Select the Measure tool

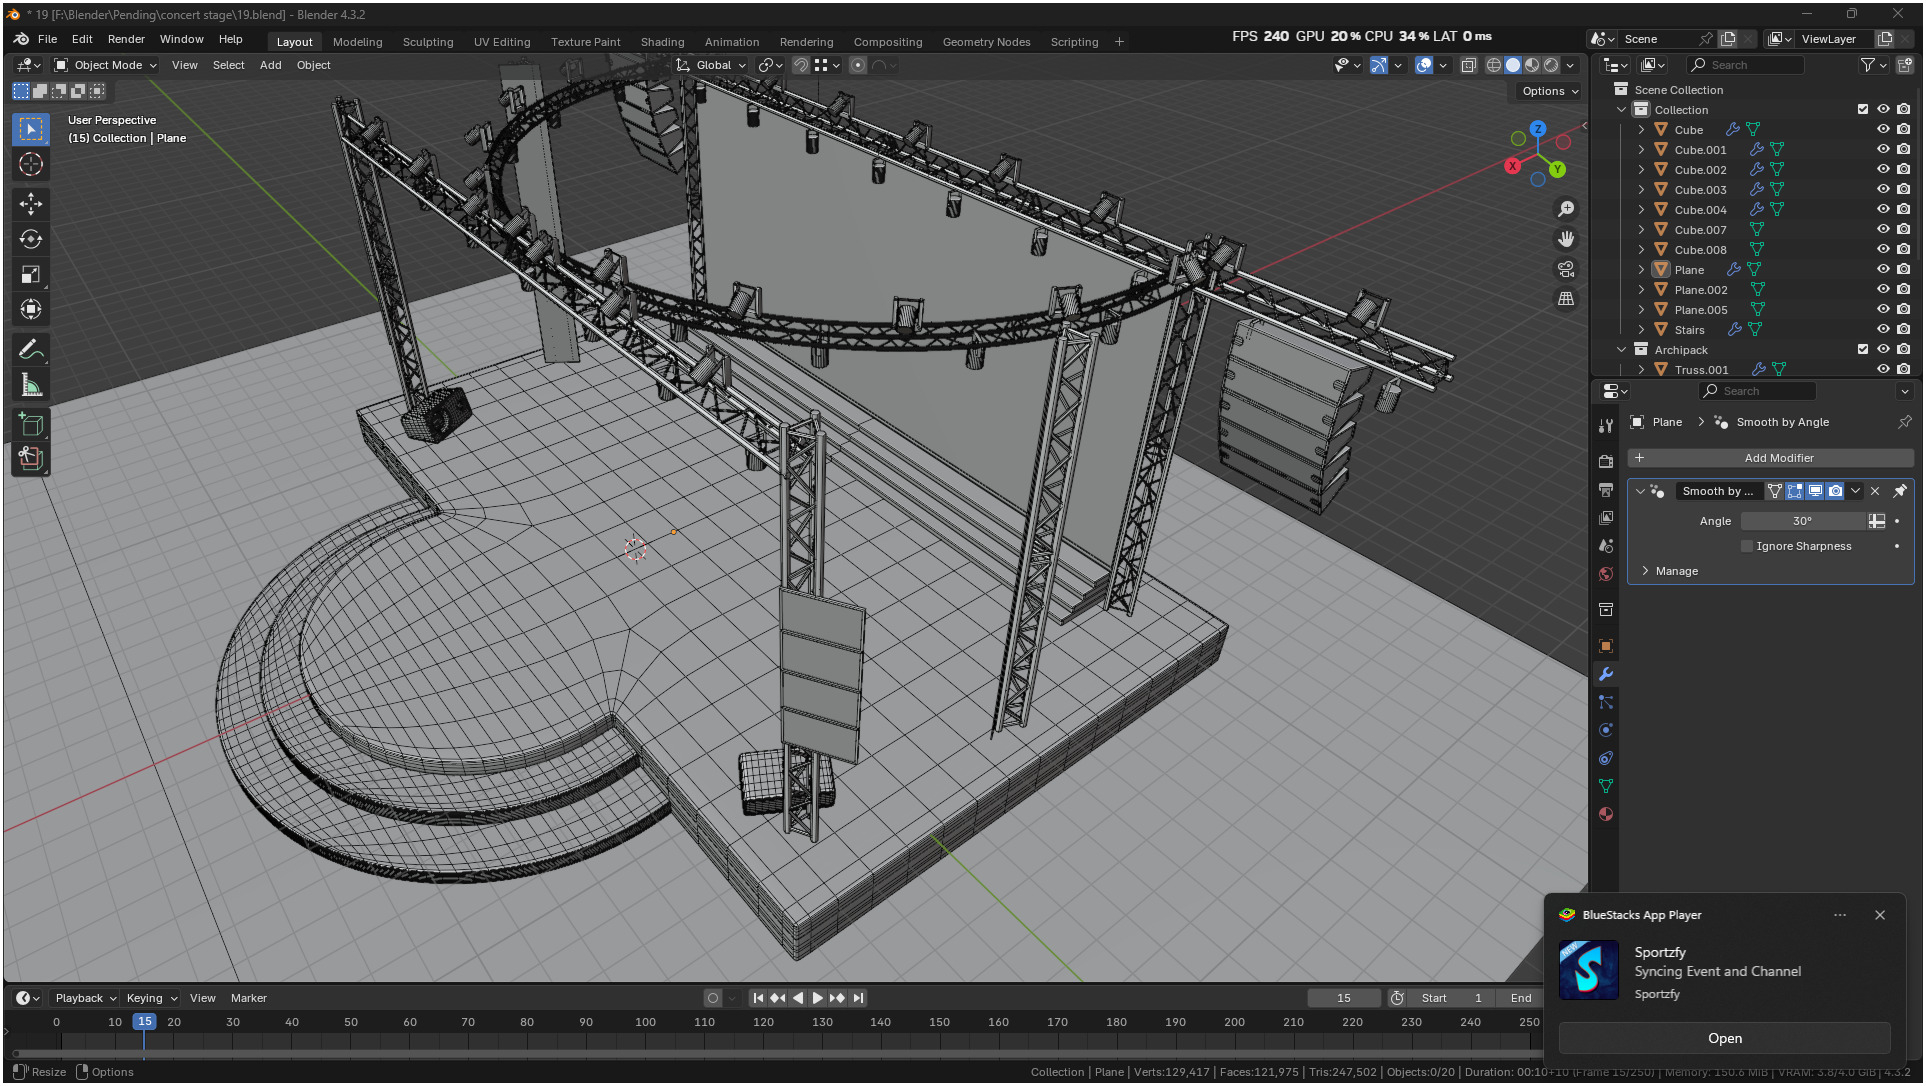point(31,385)
